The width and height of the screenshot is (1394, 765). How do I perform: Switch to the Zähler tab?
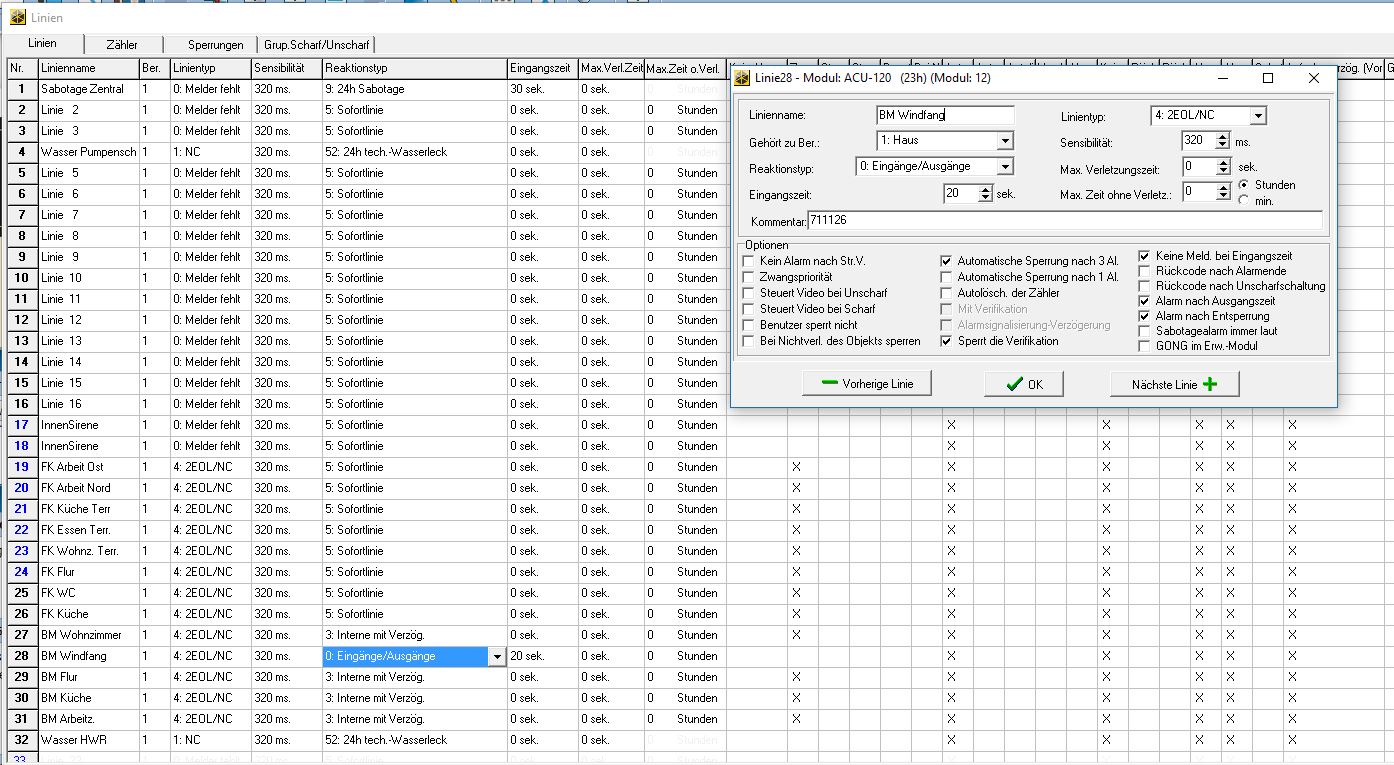point(122,45)
